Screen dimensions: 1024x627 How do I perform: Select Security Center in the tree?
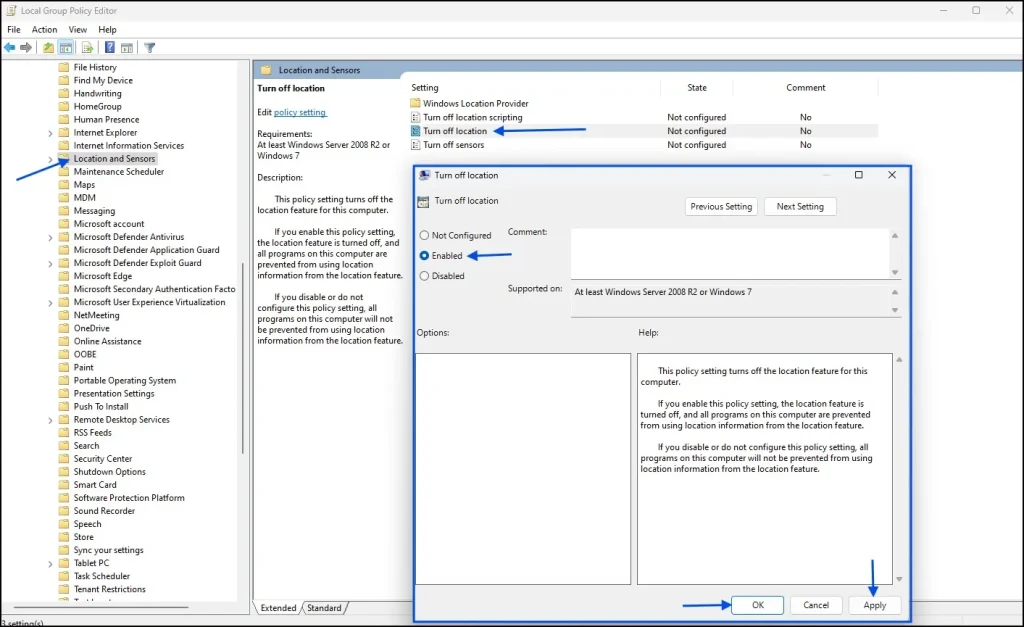[103, 458]
